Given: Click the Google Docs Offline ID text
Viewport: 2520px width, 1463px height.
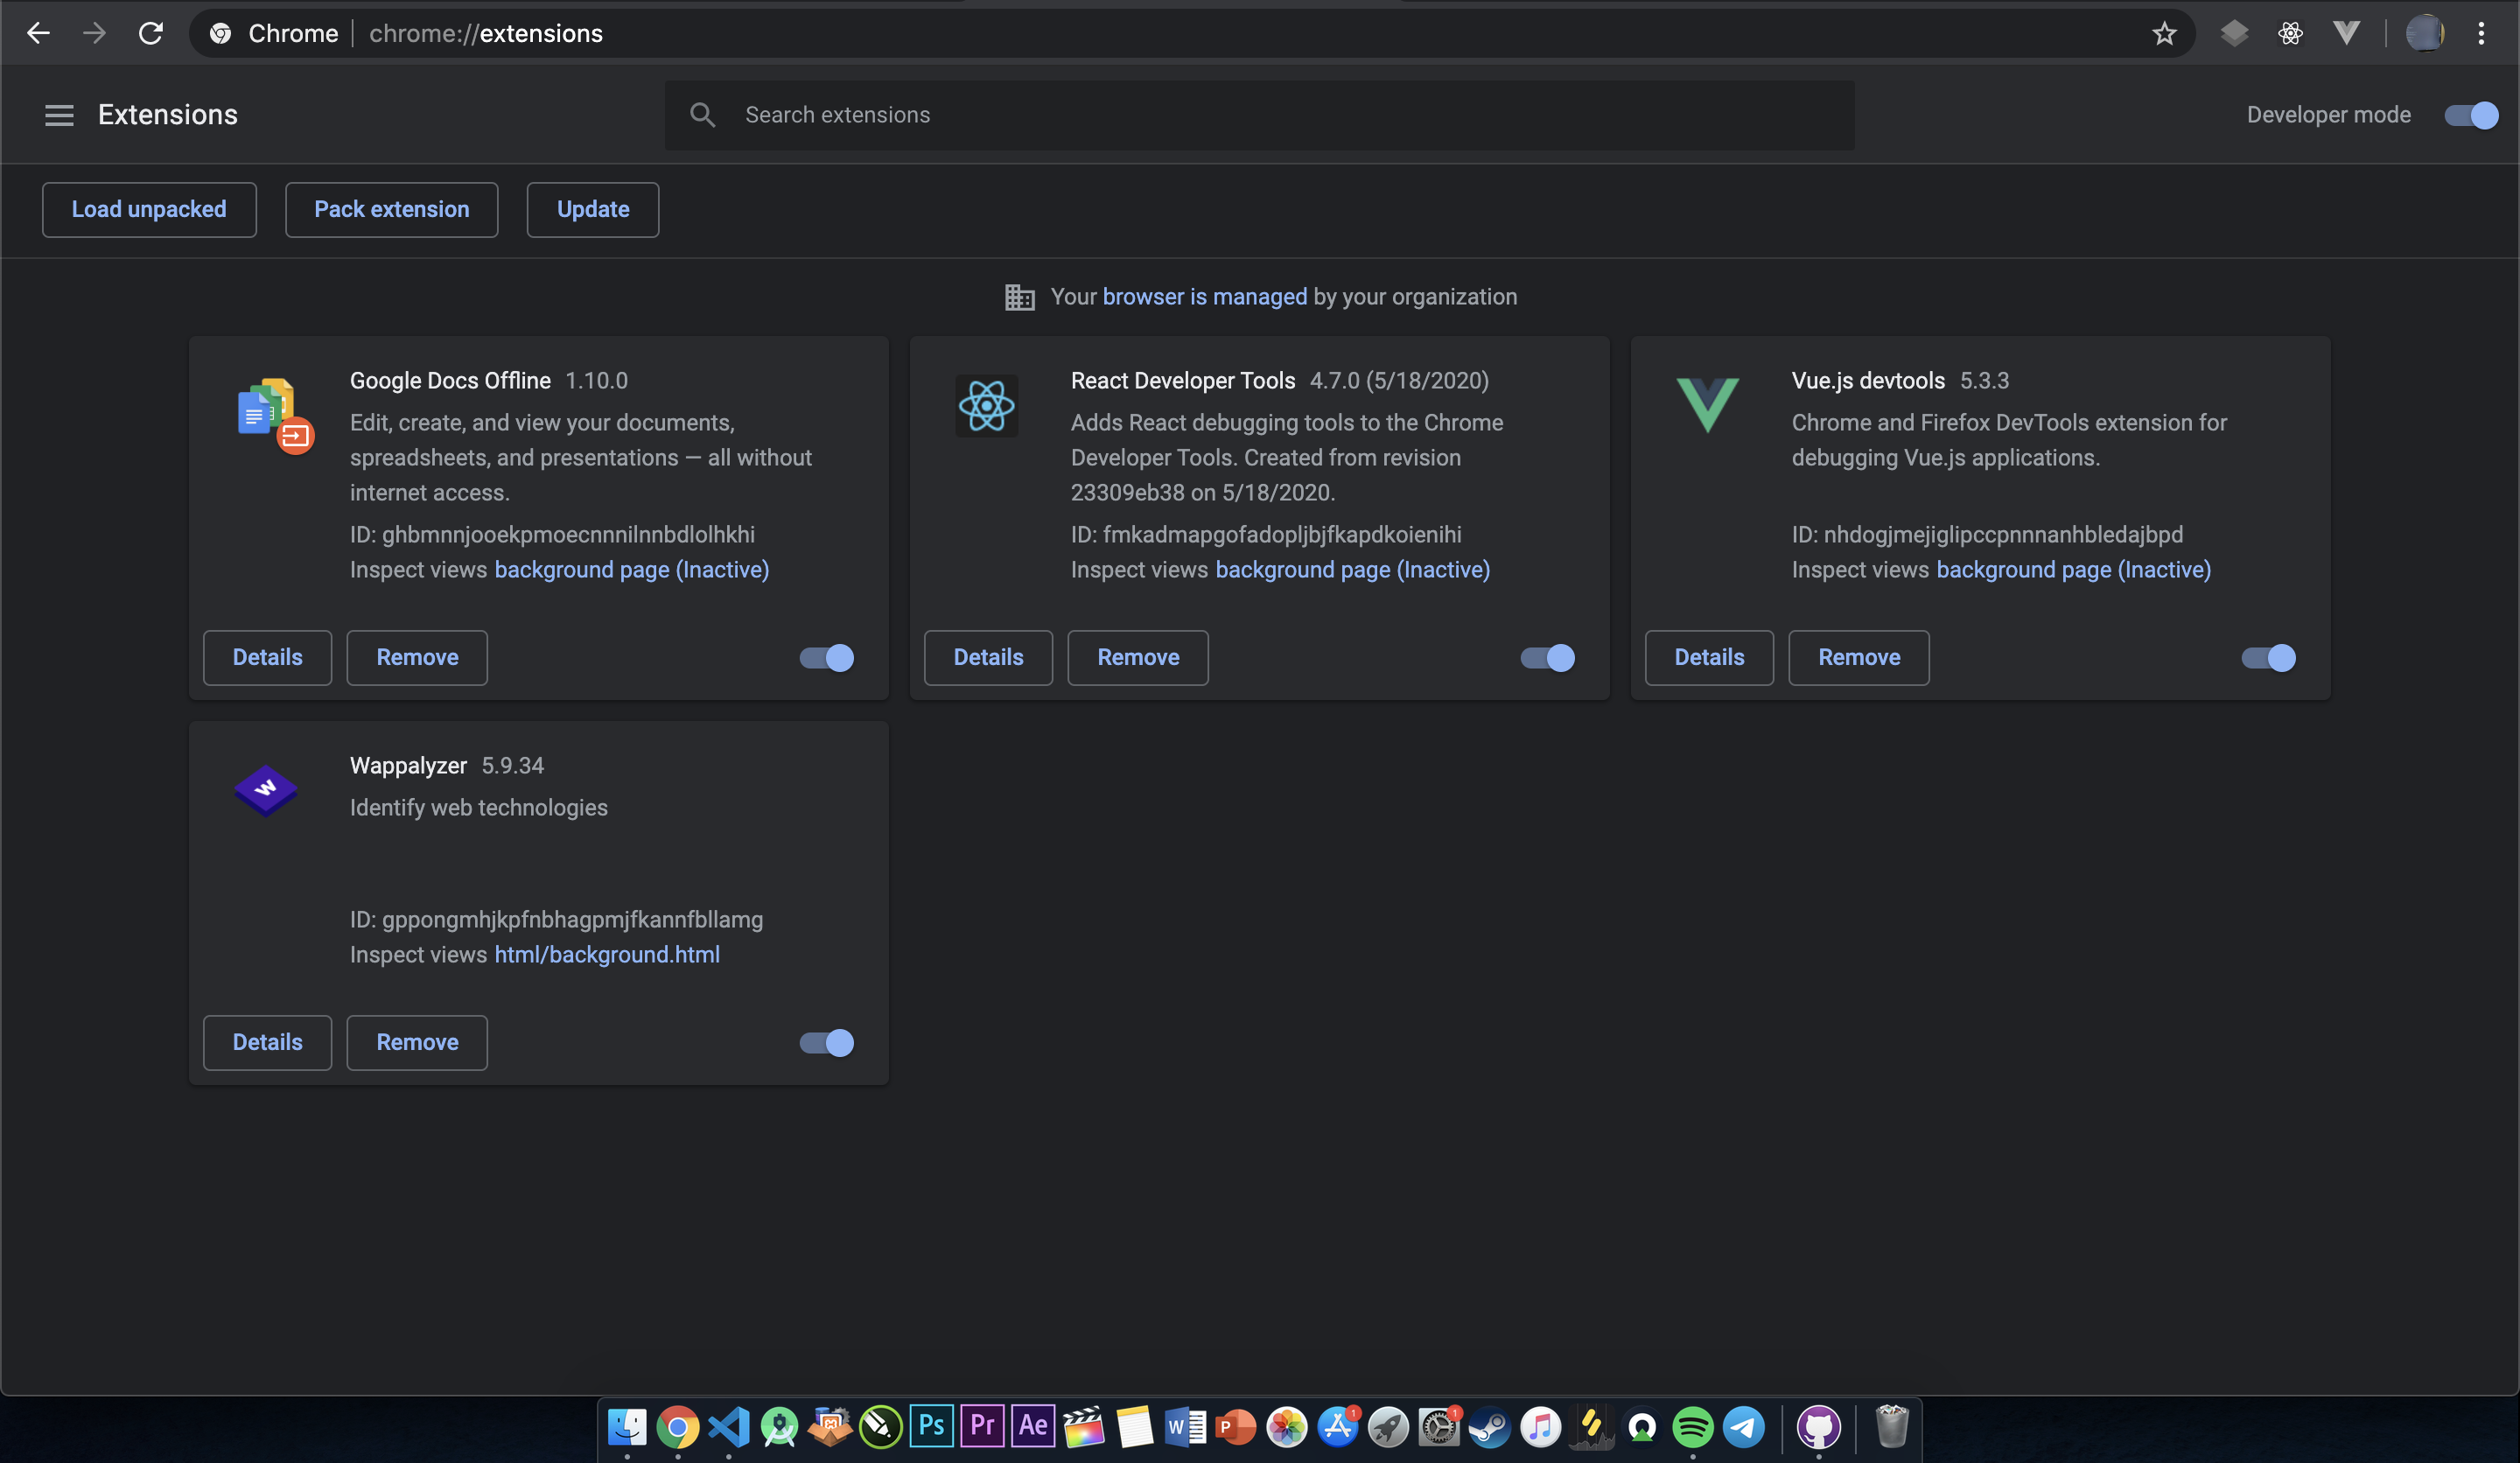Looking at the screenshot, I should pos(552,534).
